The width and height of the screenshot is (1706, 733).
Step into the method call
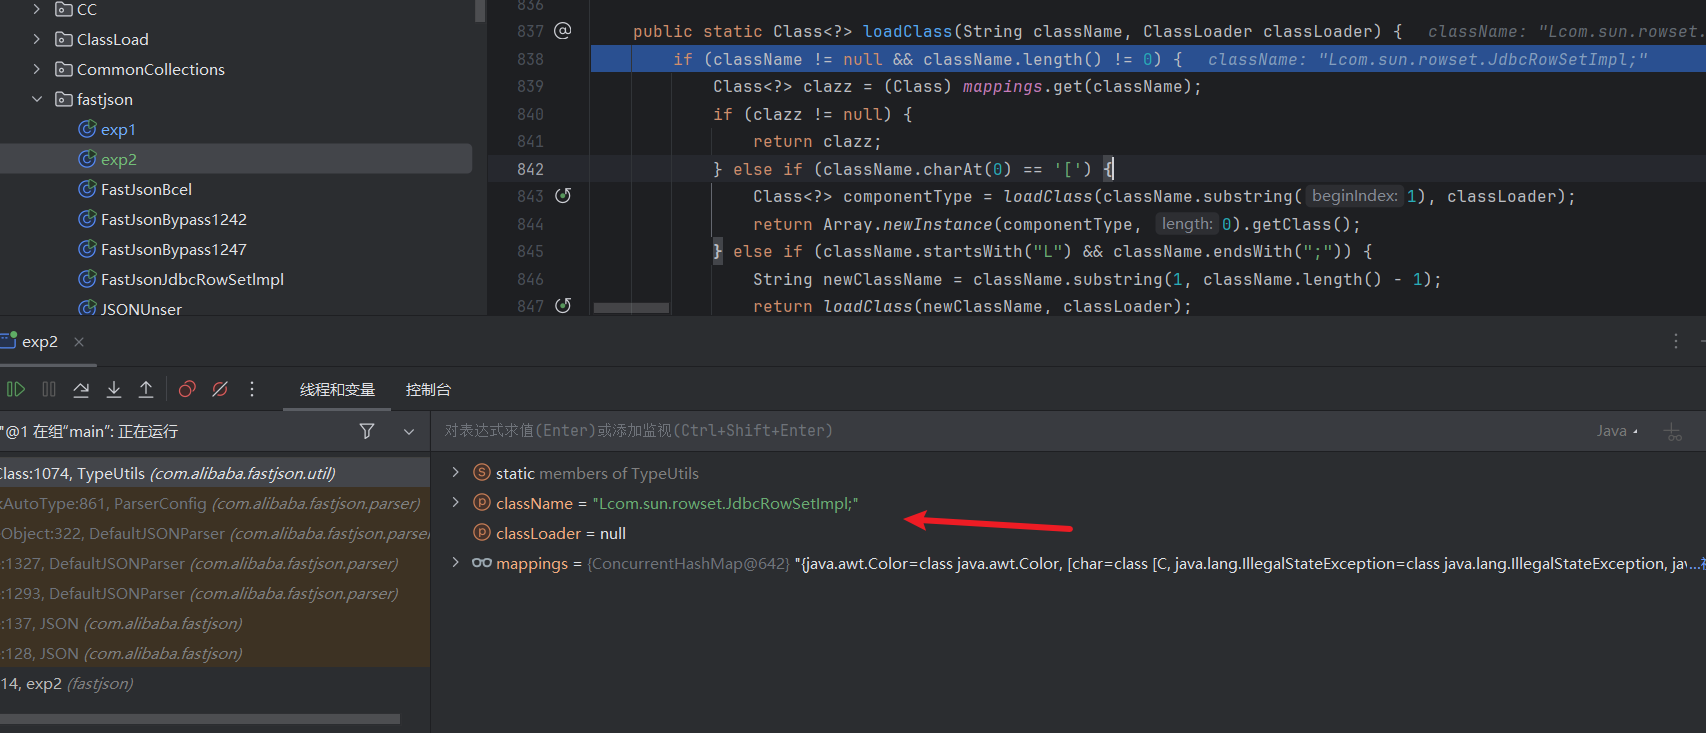point(114,389)
